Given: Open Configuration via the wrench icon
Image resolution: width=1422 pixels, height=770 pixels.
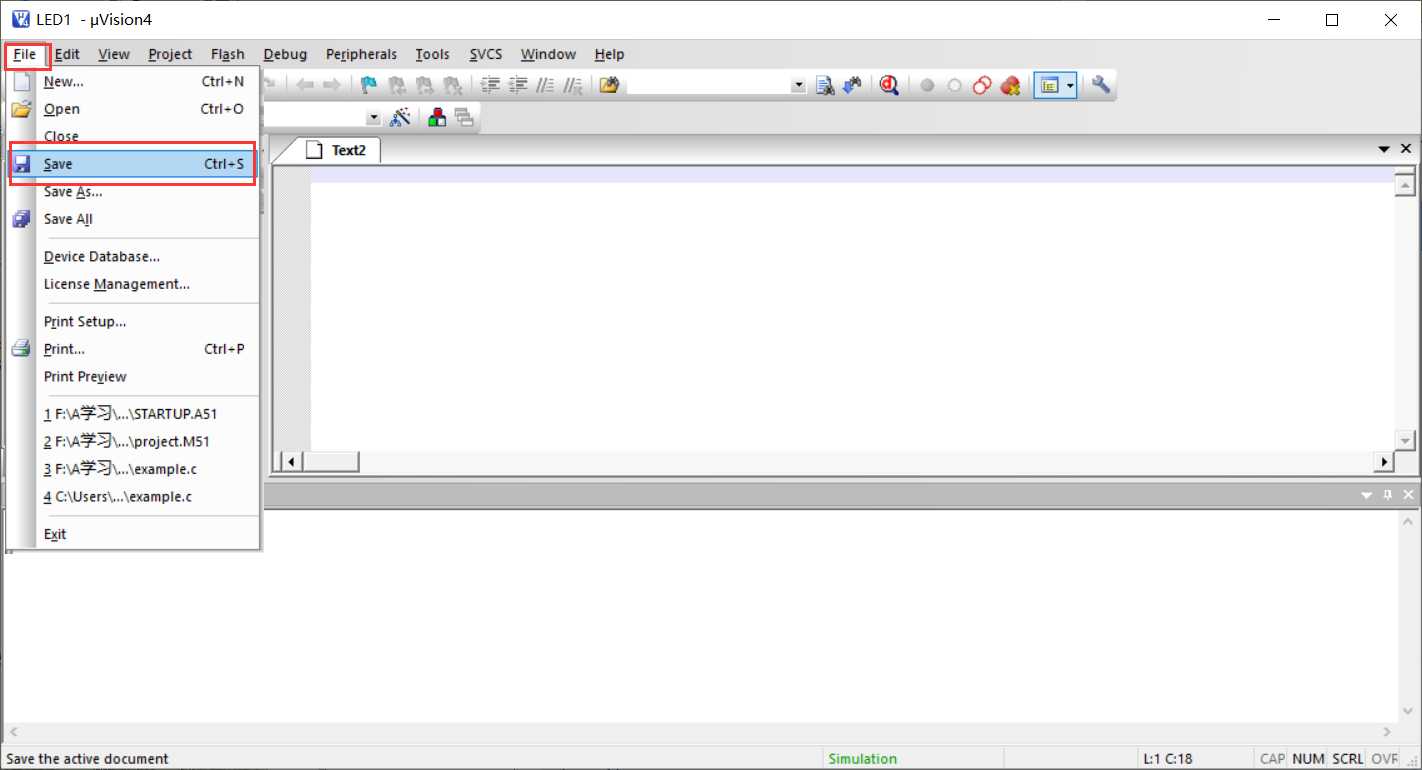Looking at the screenshot, I should pos(1101,86).
